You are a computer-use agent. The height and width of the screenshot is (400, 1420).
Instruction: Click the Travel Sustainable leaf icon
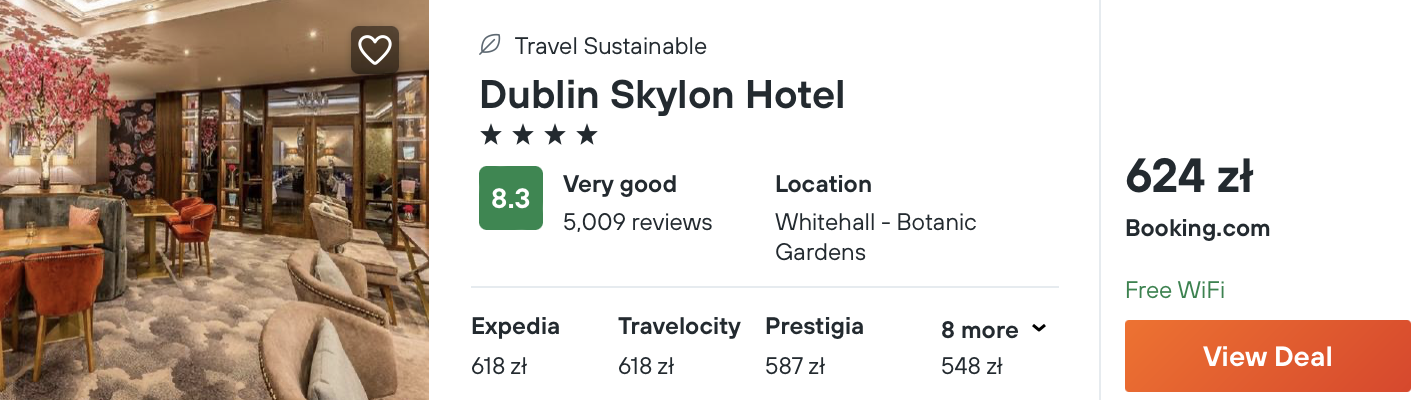pyautogui.click(x=490, y=46)
